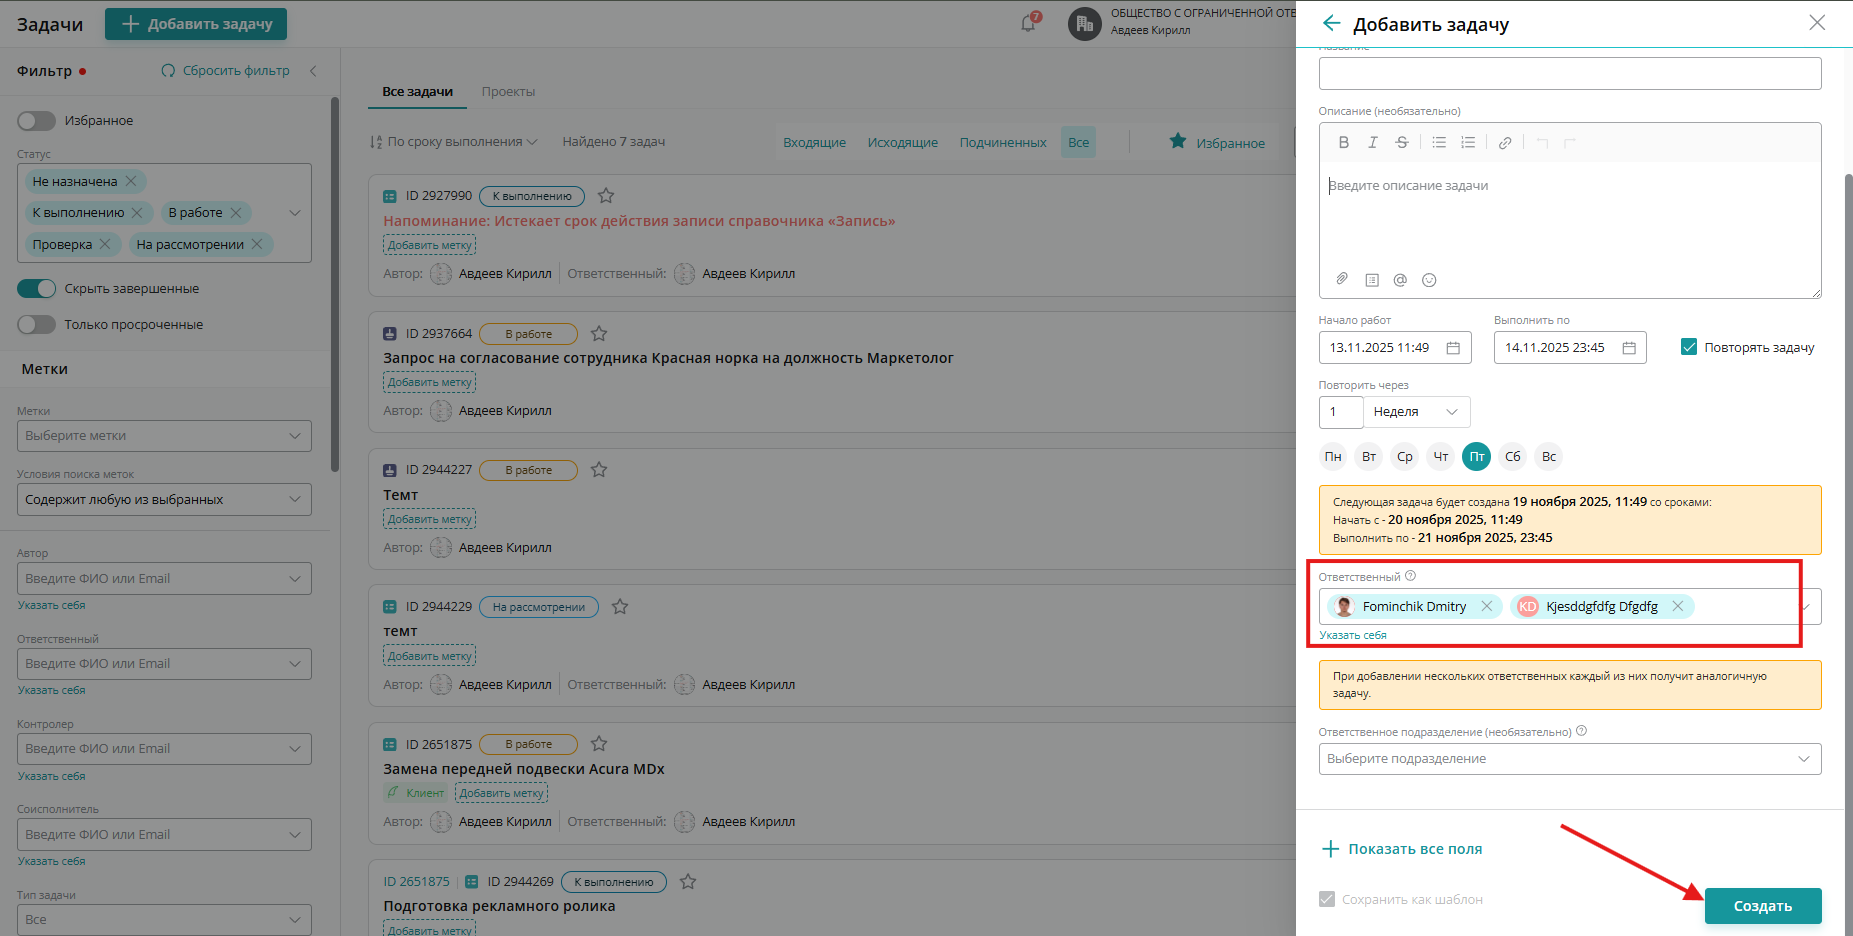Open calendar picker for Начало работ

pyautogui.click(x=1453, y=348)
